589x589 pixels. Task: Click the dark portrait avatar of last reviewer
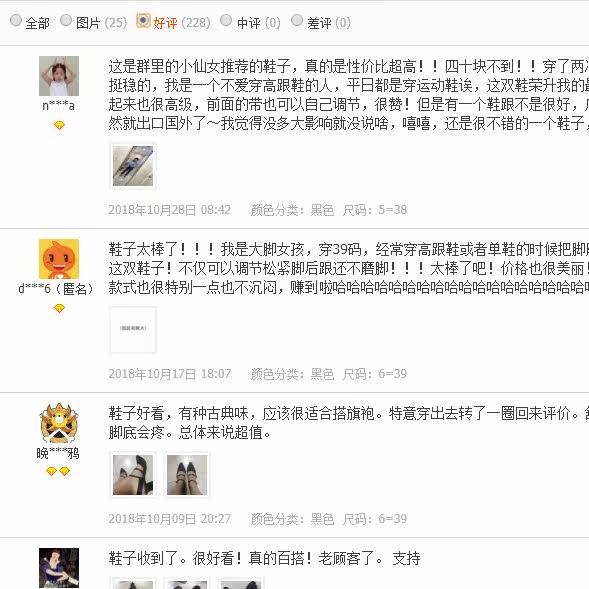(59, 568)
